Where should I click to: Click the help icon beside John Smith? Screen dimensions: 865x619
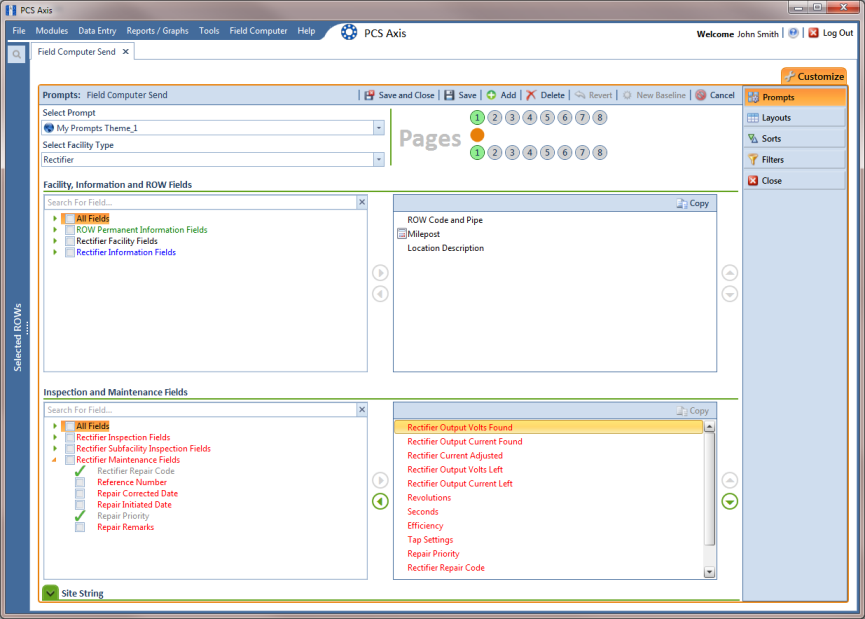(793, 33)
